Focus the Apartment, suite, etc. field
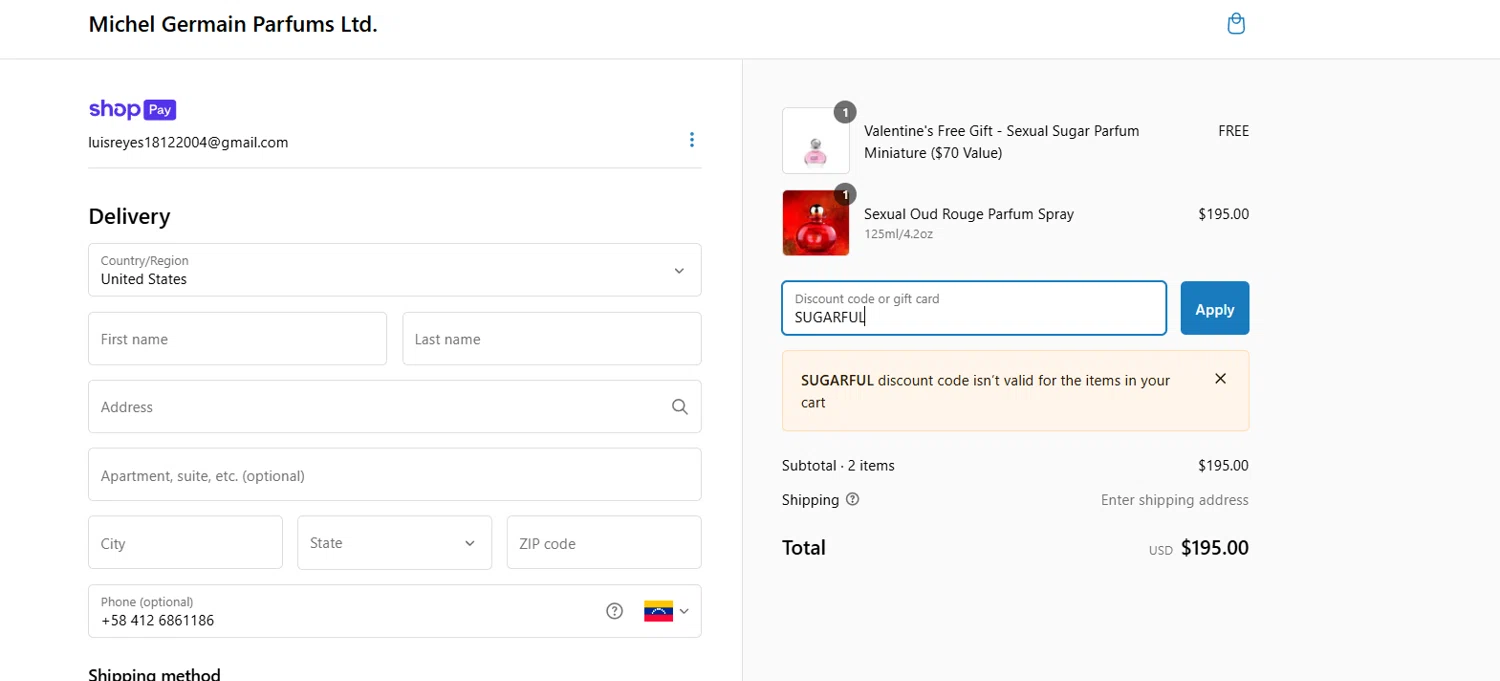Image resolution: width=1500 pixels, height=681 pixels. 395,475
